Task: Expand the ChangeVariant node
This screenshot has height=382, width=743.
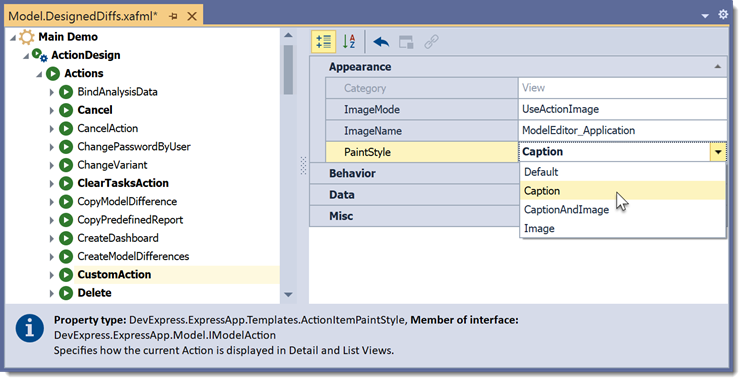Action: (x=51, y=165)
